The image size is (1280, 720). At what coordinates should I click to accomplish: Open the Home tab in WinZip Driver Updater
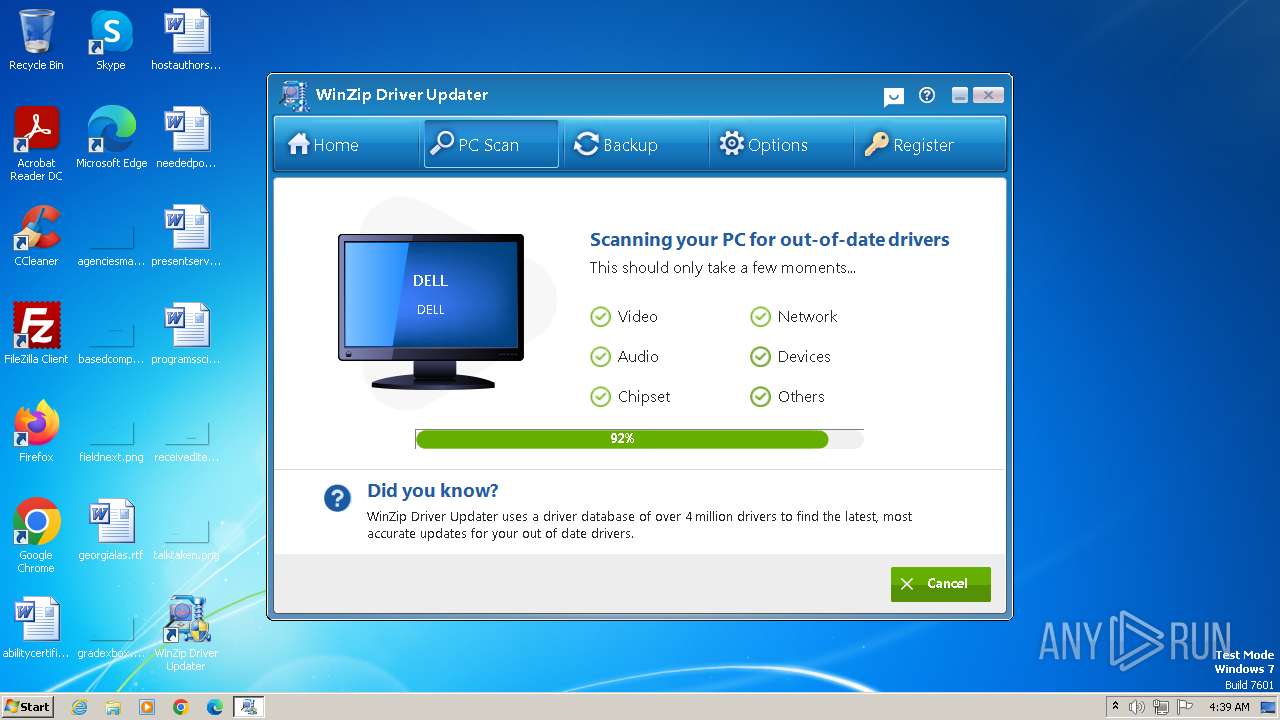click(x=345, y=145)
